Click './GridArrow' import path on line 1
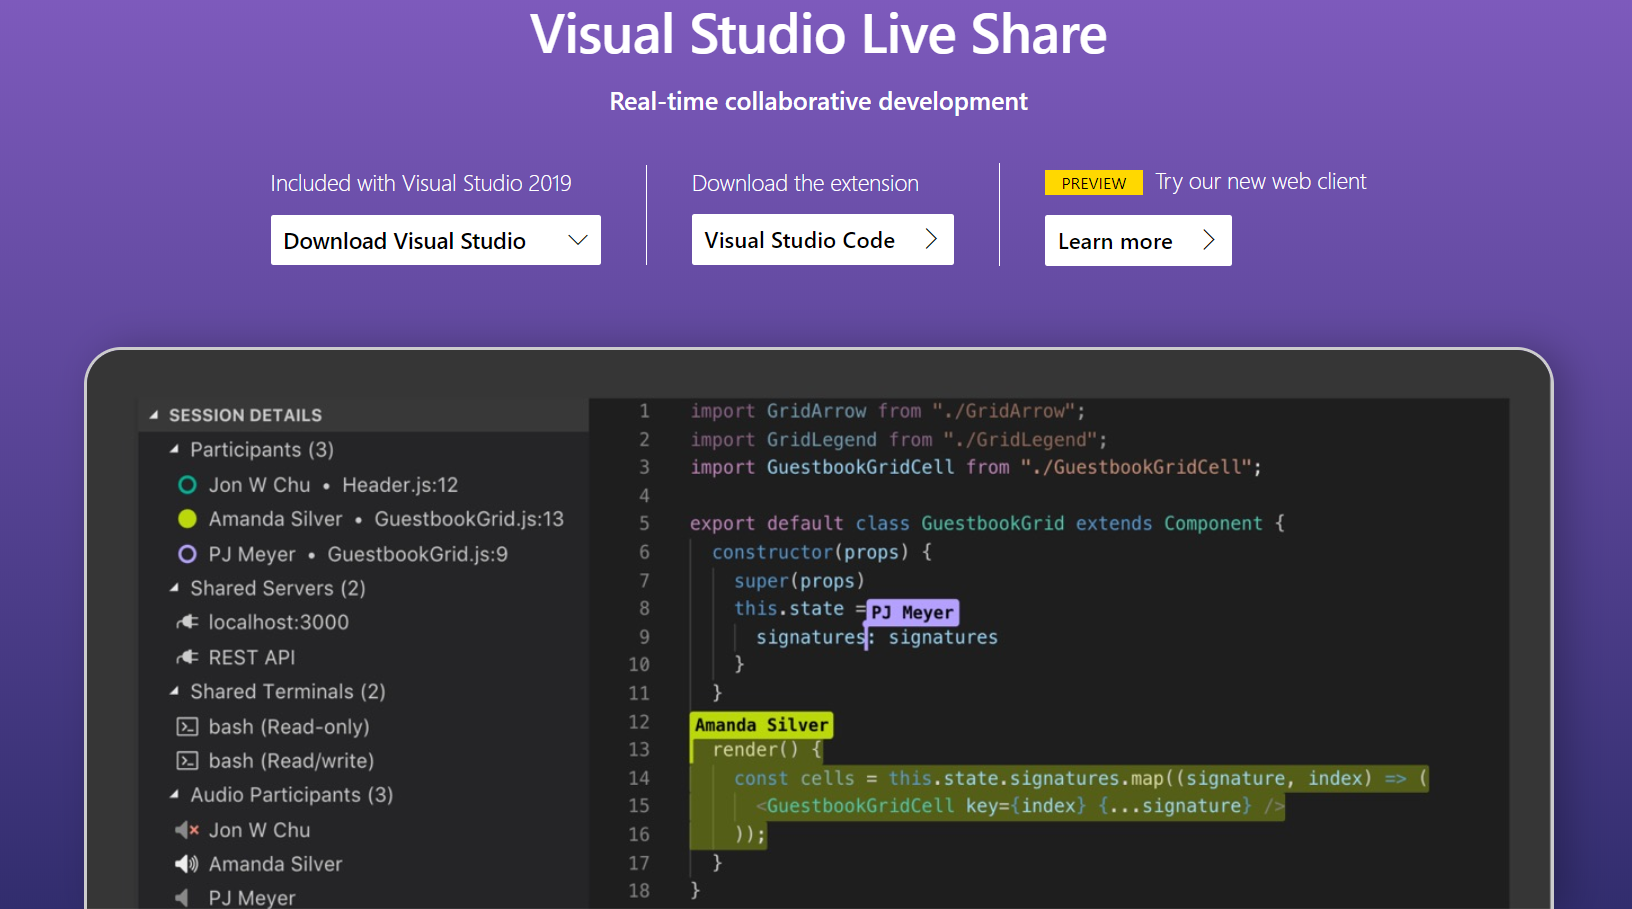The width and height of the screenshot is (1632, 909). pyautogui.click(x=1004, y=411)
